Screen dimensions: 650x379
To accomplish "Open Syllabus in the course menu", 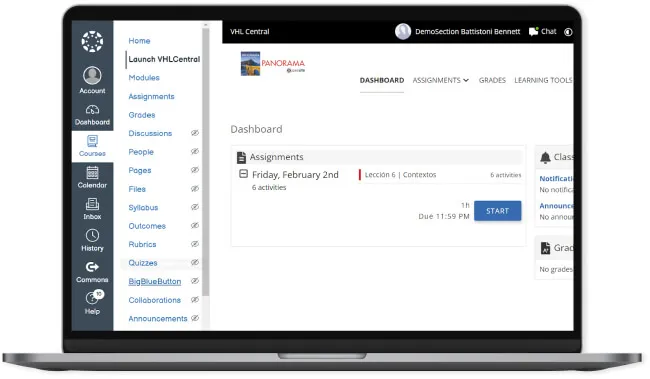I will pyautogui.click(x=143, y=208).
